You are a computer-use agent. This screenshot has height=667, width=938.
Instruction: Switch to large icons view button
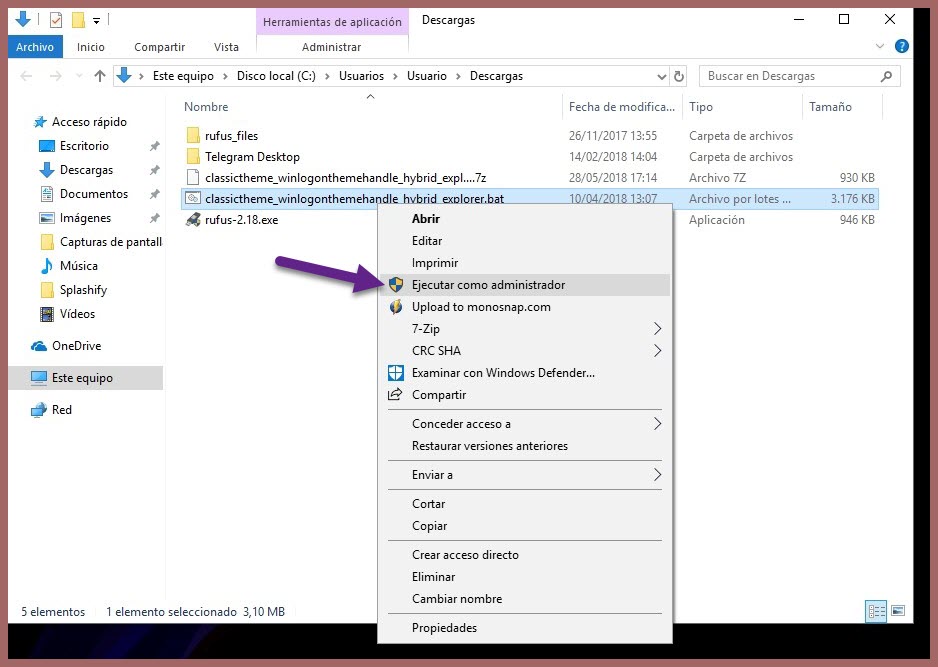coord(898,611)
